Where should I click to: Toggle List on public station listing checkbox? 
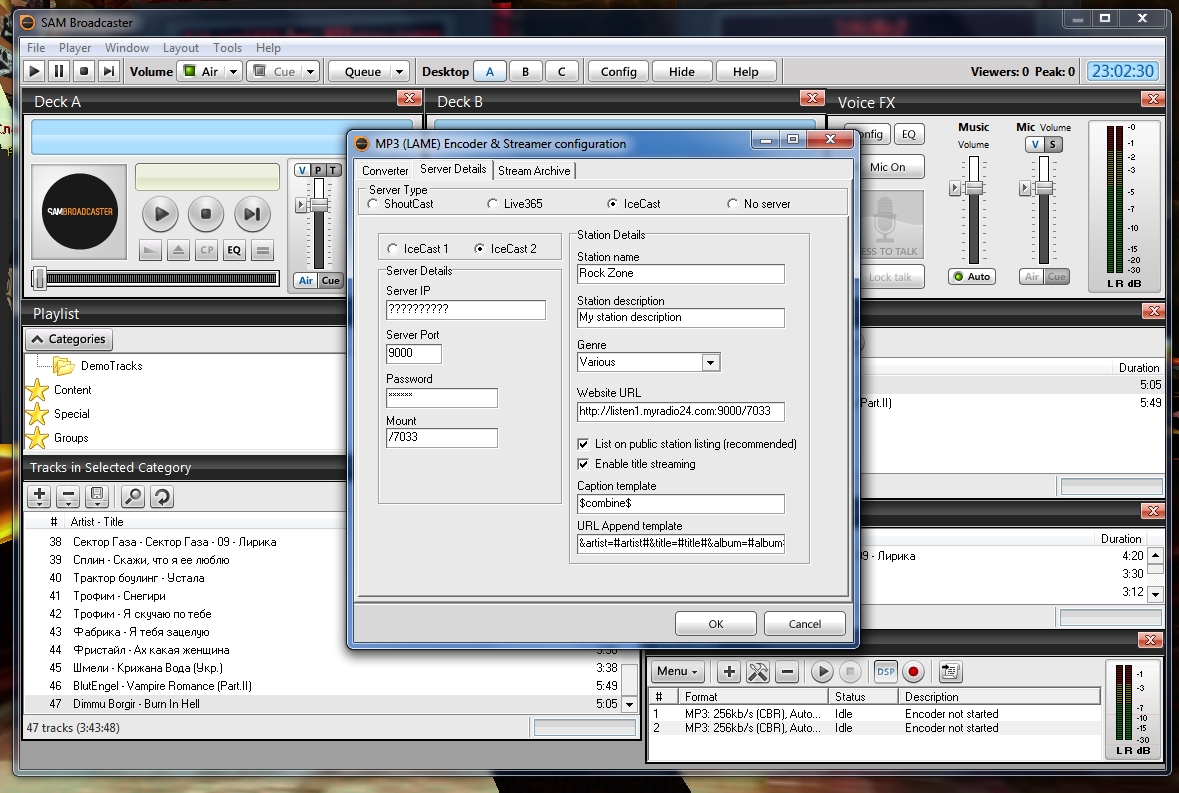pos(583,444)
